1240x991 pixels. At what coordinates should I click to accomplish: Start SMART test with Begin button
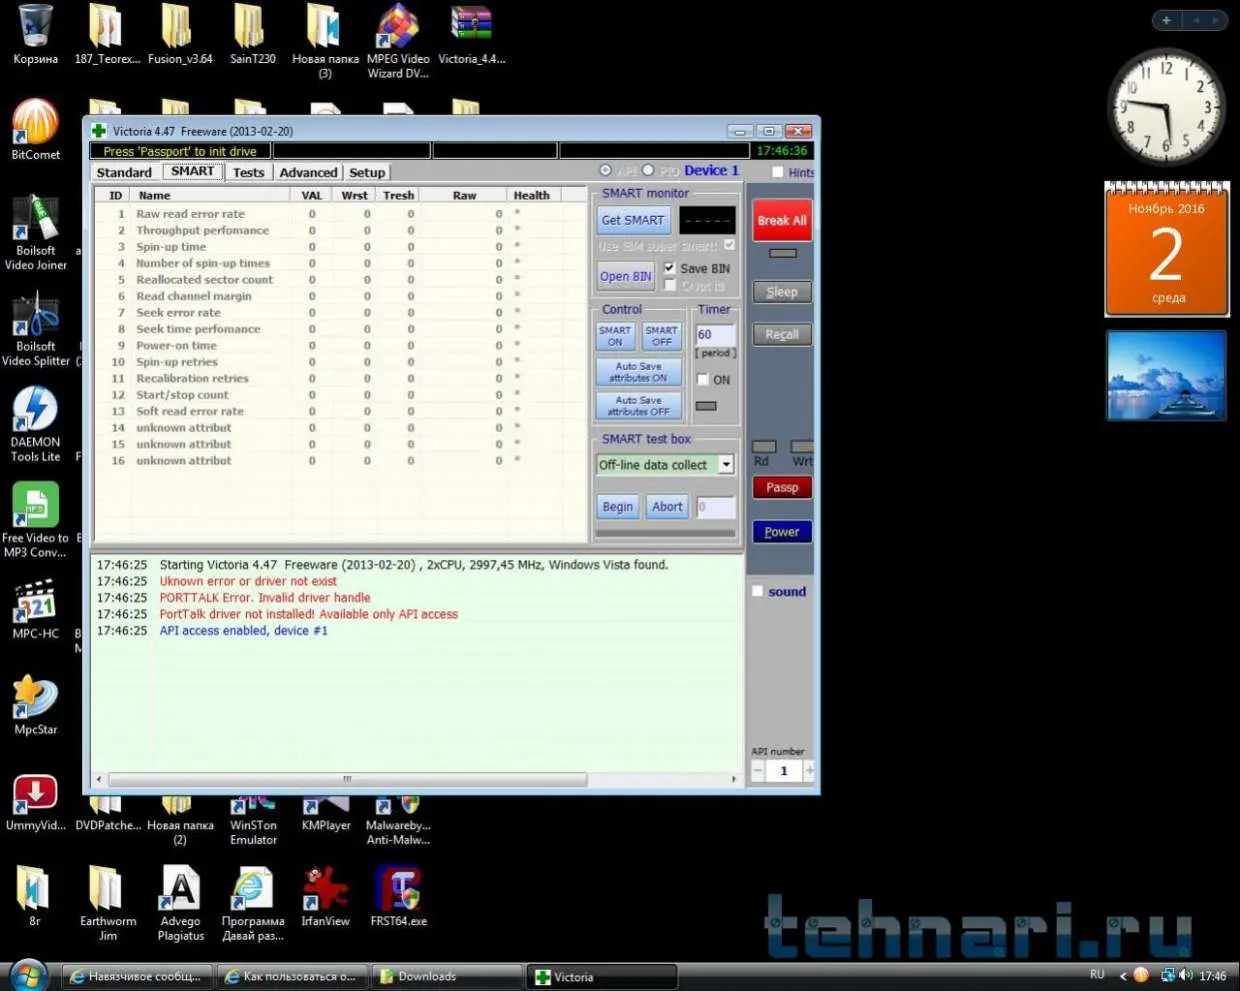[x=617, y=506]
